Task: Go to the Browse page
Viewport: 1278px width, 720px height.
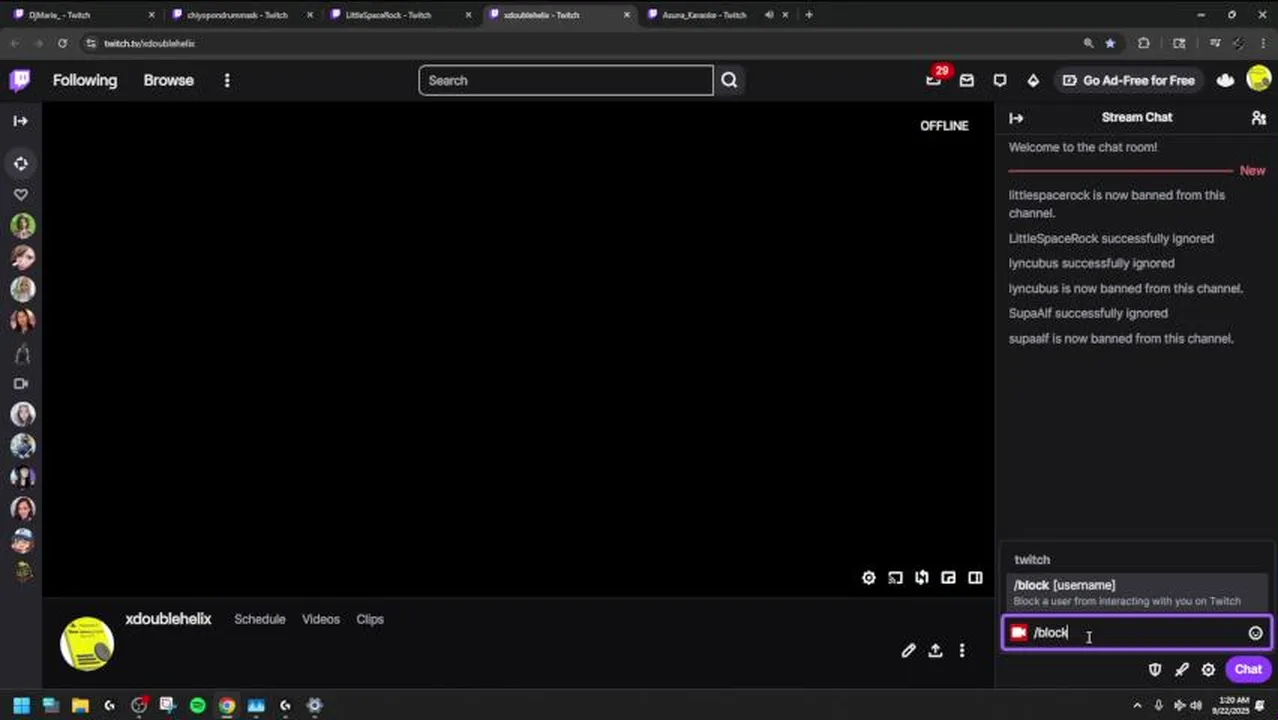Action: click(x=168, y=80)
